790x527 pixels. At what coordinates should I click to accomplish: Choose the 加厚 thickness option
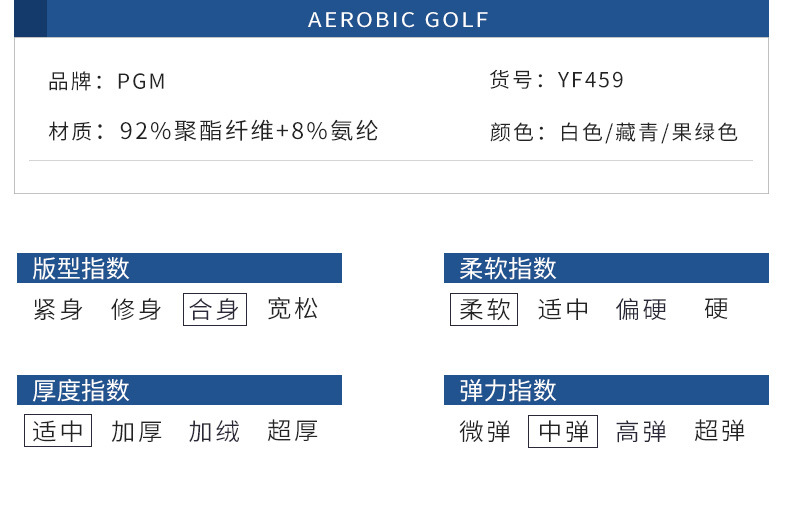coord(136,432)
